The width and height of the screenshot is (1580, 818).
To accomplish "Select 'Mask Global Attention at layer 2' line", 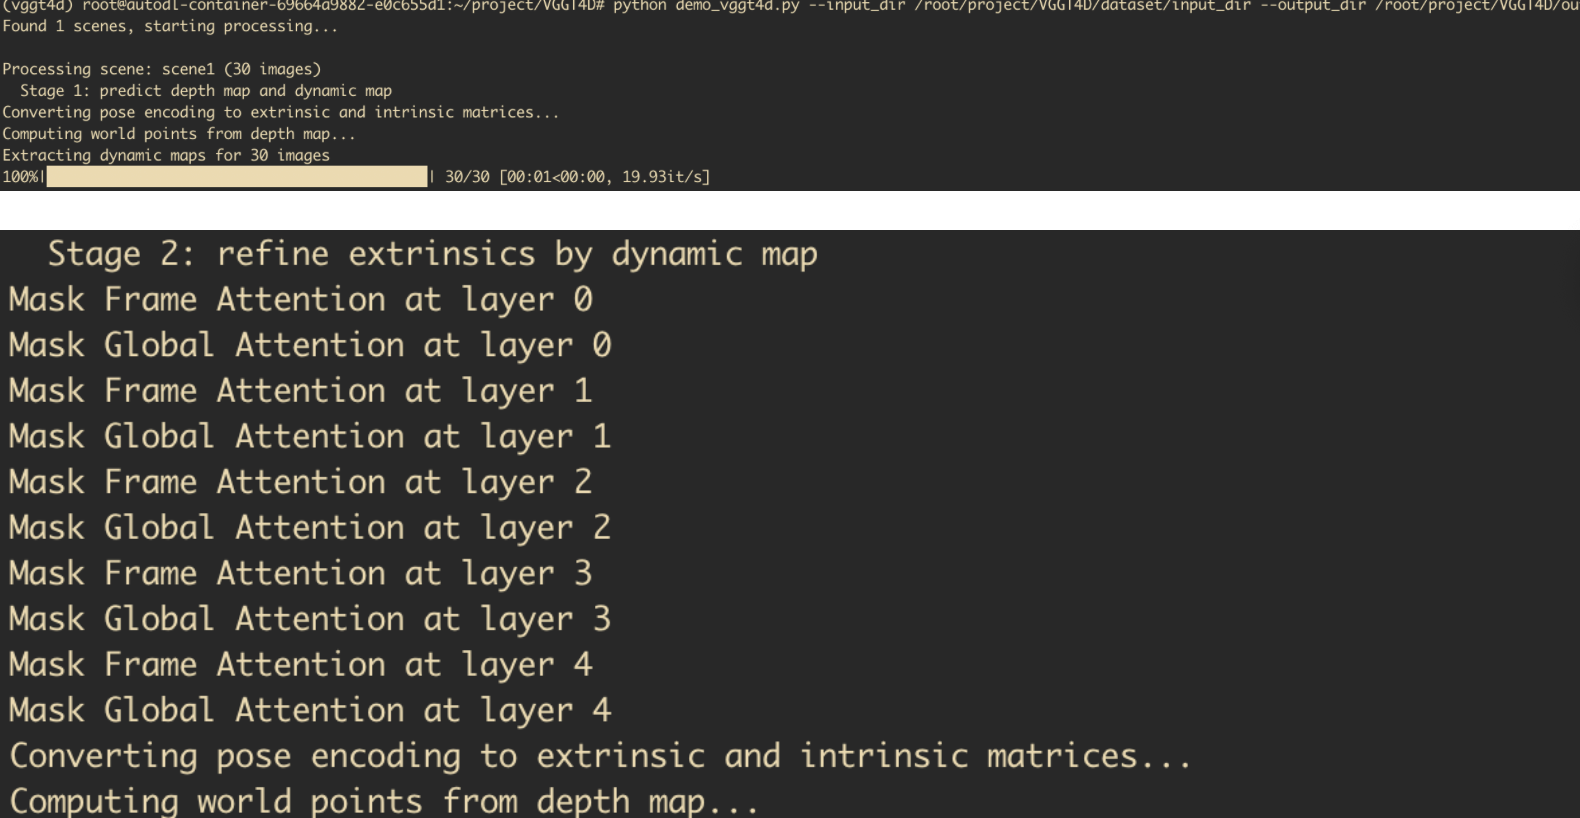I will pyautogui.click(x=310, y=528).
